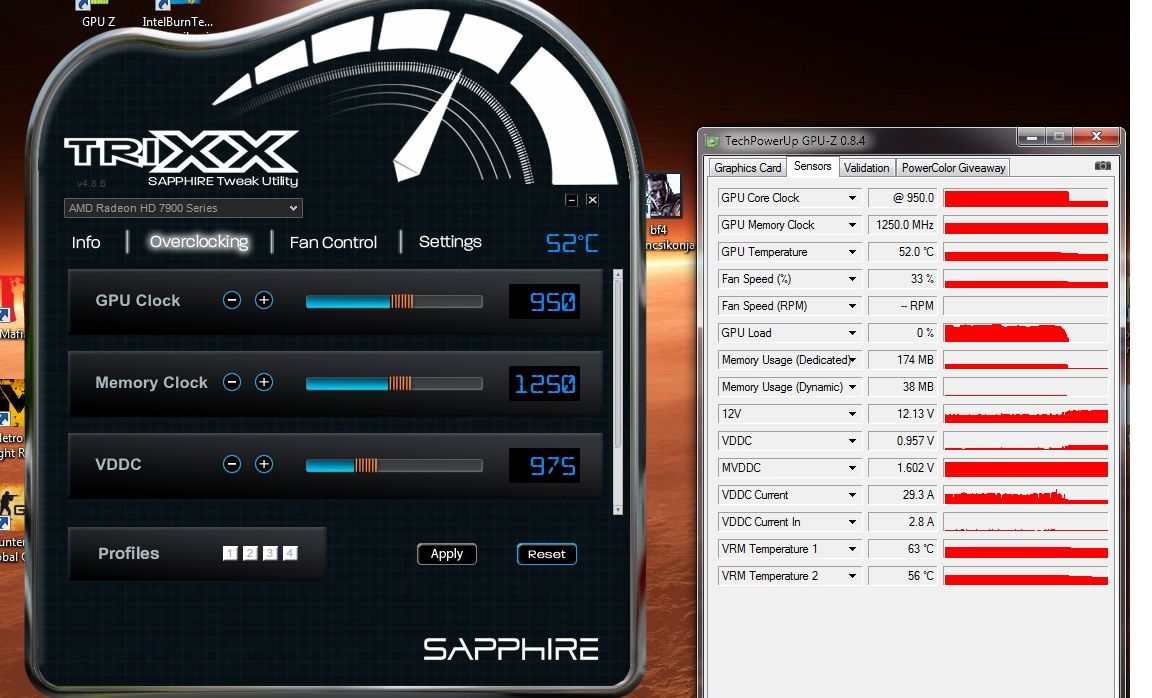Click the Memory Clock value 1250 field
The height and width of the screenshot is (698, 1152).
(x=544, y=384)
